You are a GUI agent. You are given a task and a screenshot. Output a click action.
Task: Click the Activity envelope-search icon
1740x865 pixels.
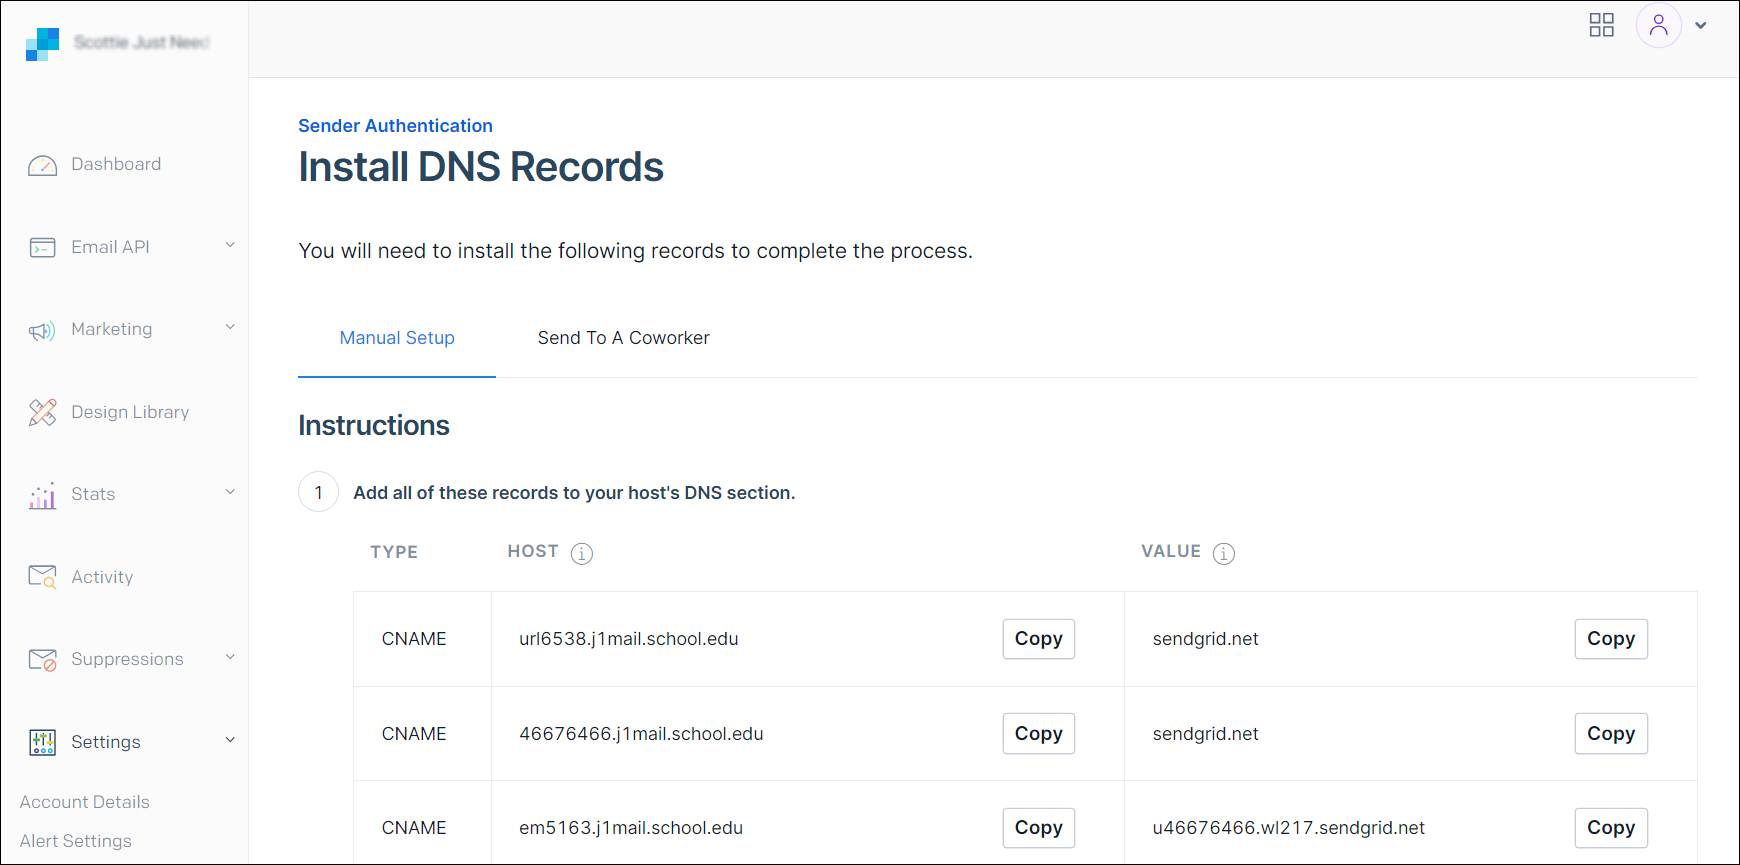click(42, 577)
